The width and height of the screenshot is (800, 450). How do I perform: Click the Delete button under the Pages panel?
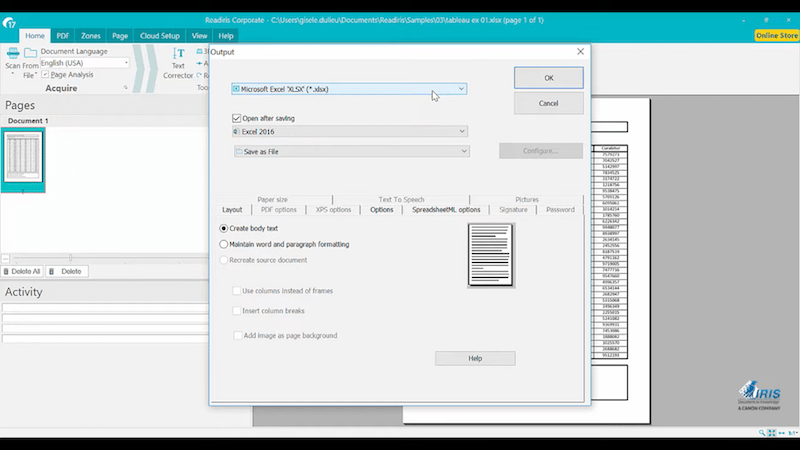[67, 271]
